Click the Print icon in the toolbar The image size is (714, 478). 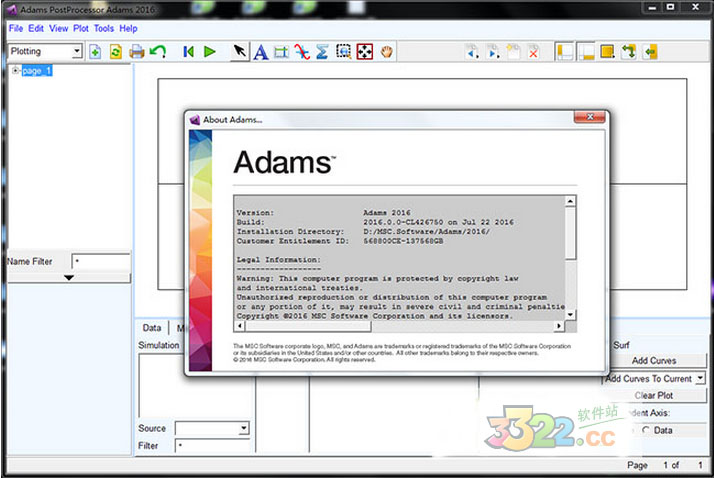point(137,52)
